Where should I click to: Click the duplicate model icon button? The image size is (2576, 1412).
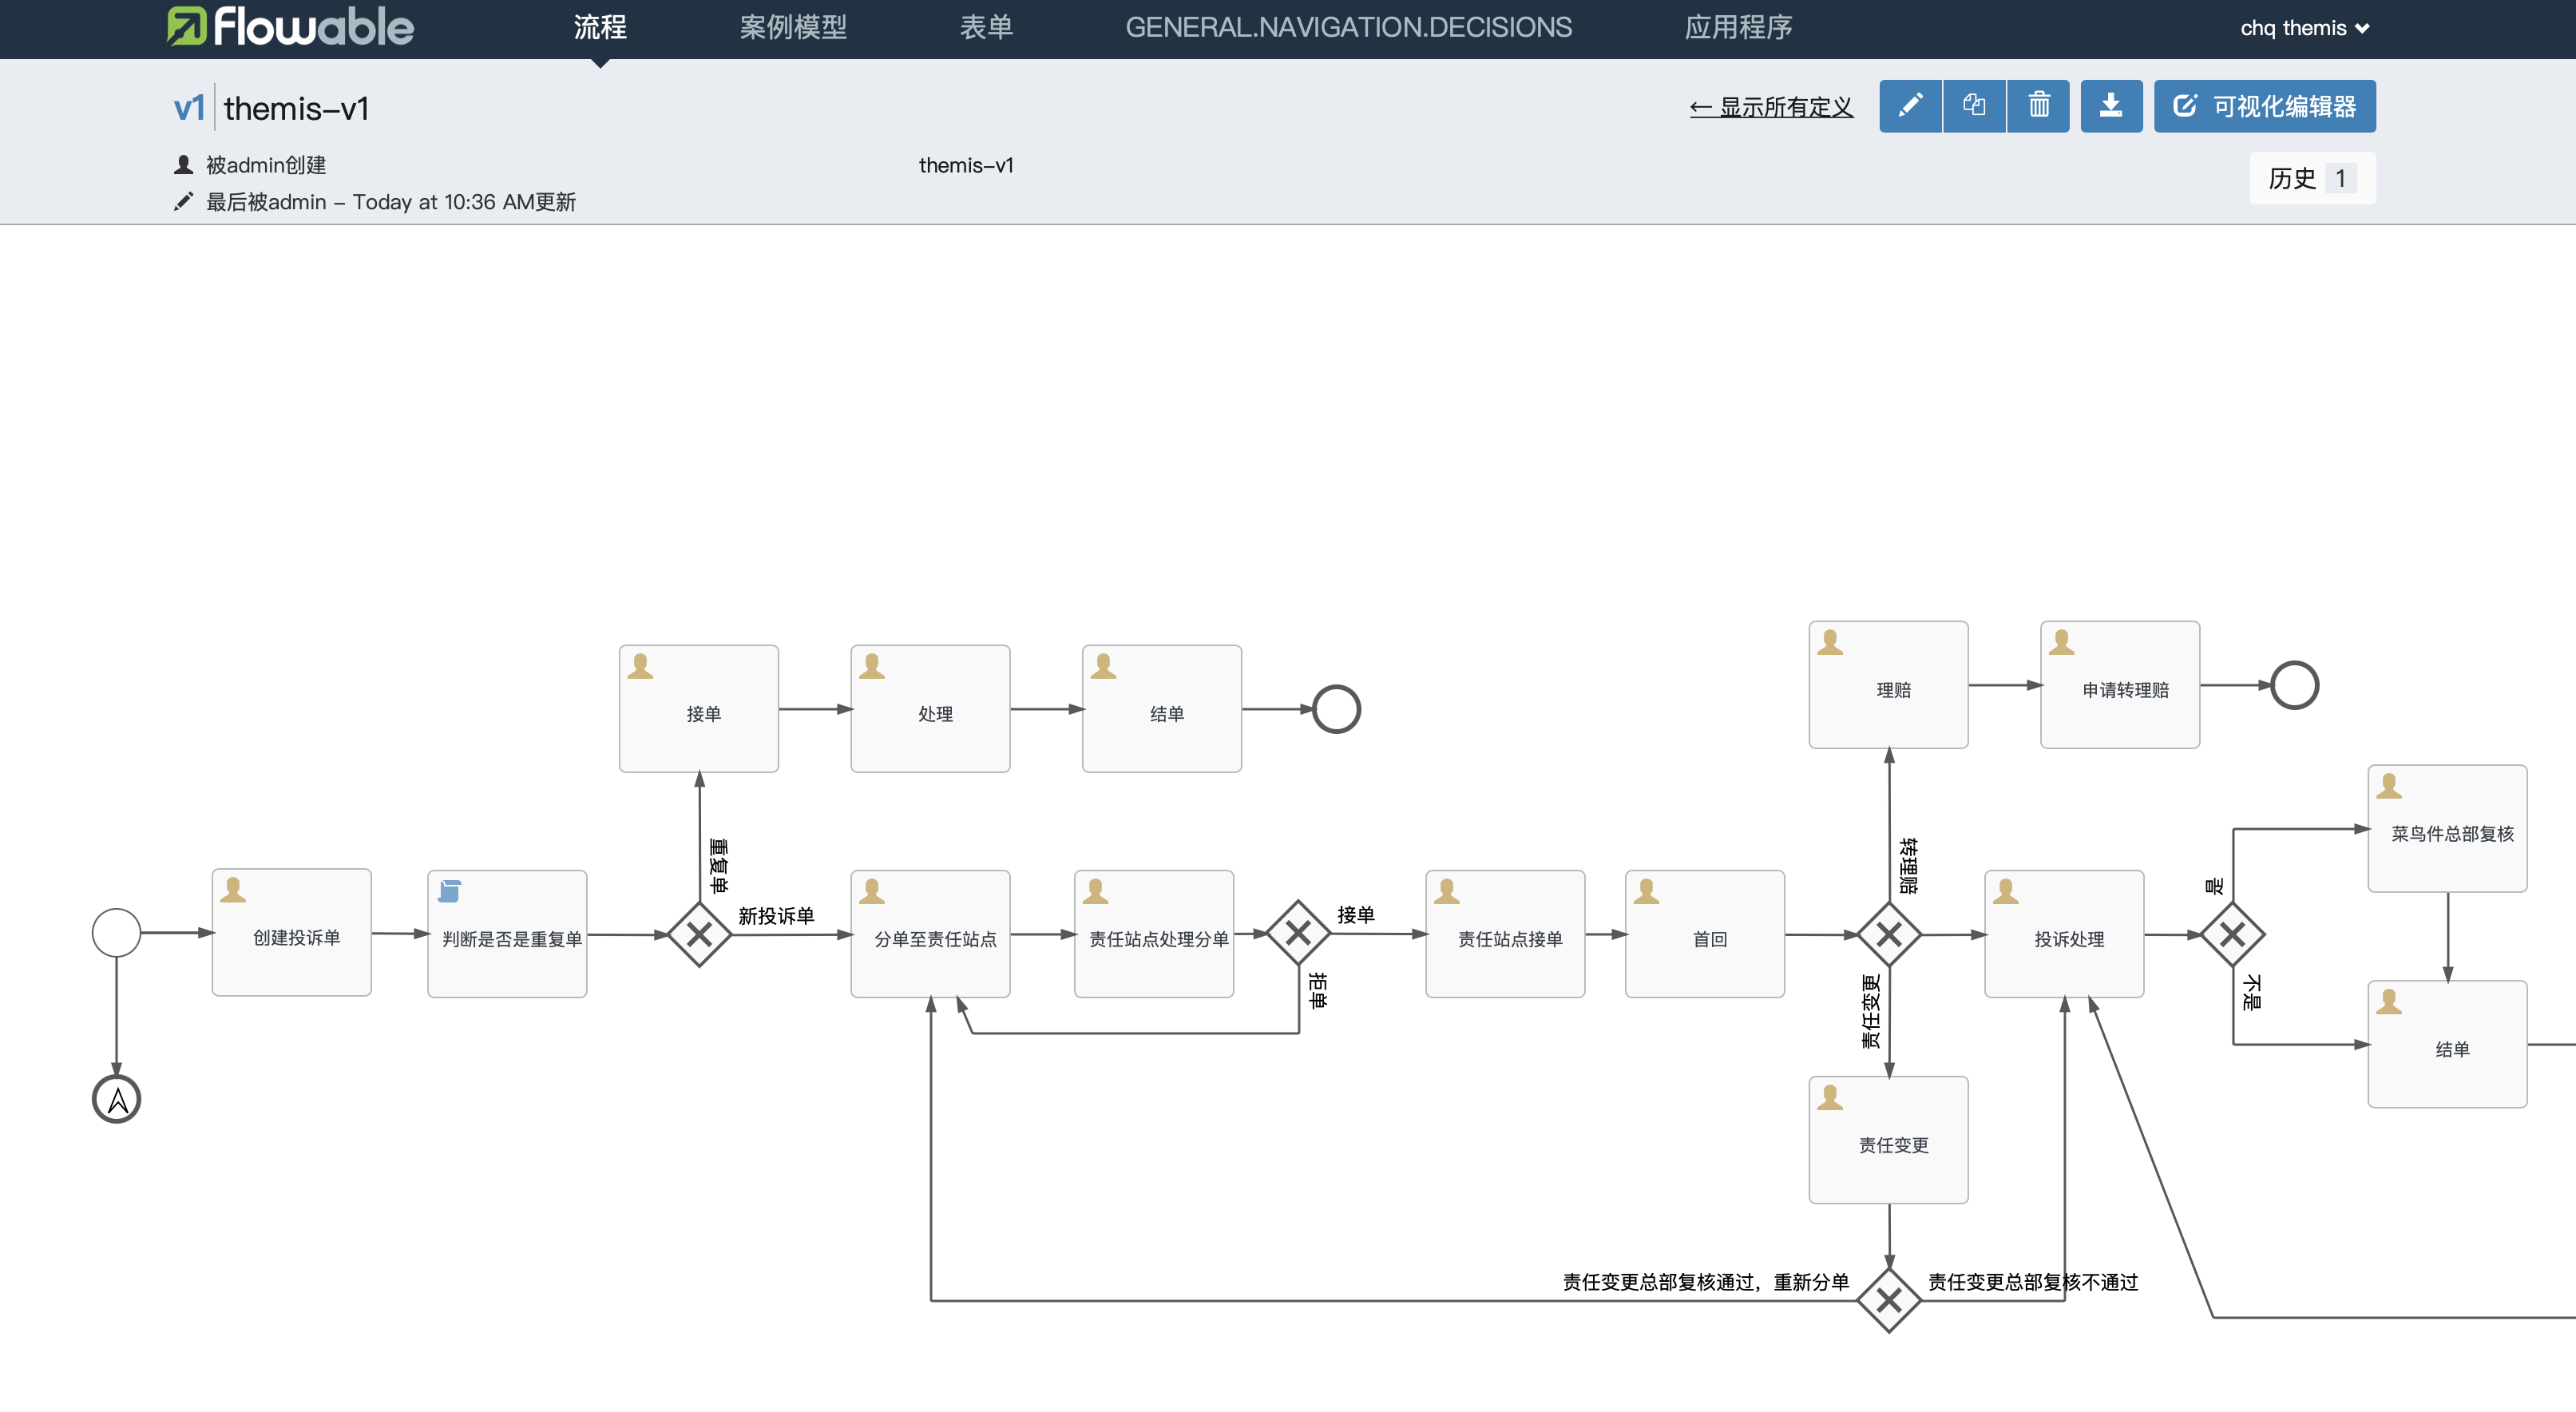click(1974, 106)
